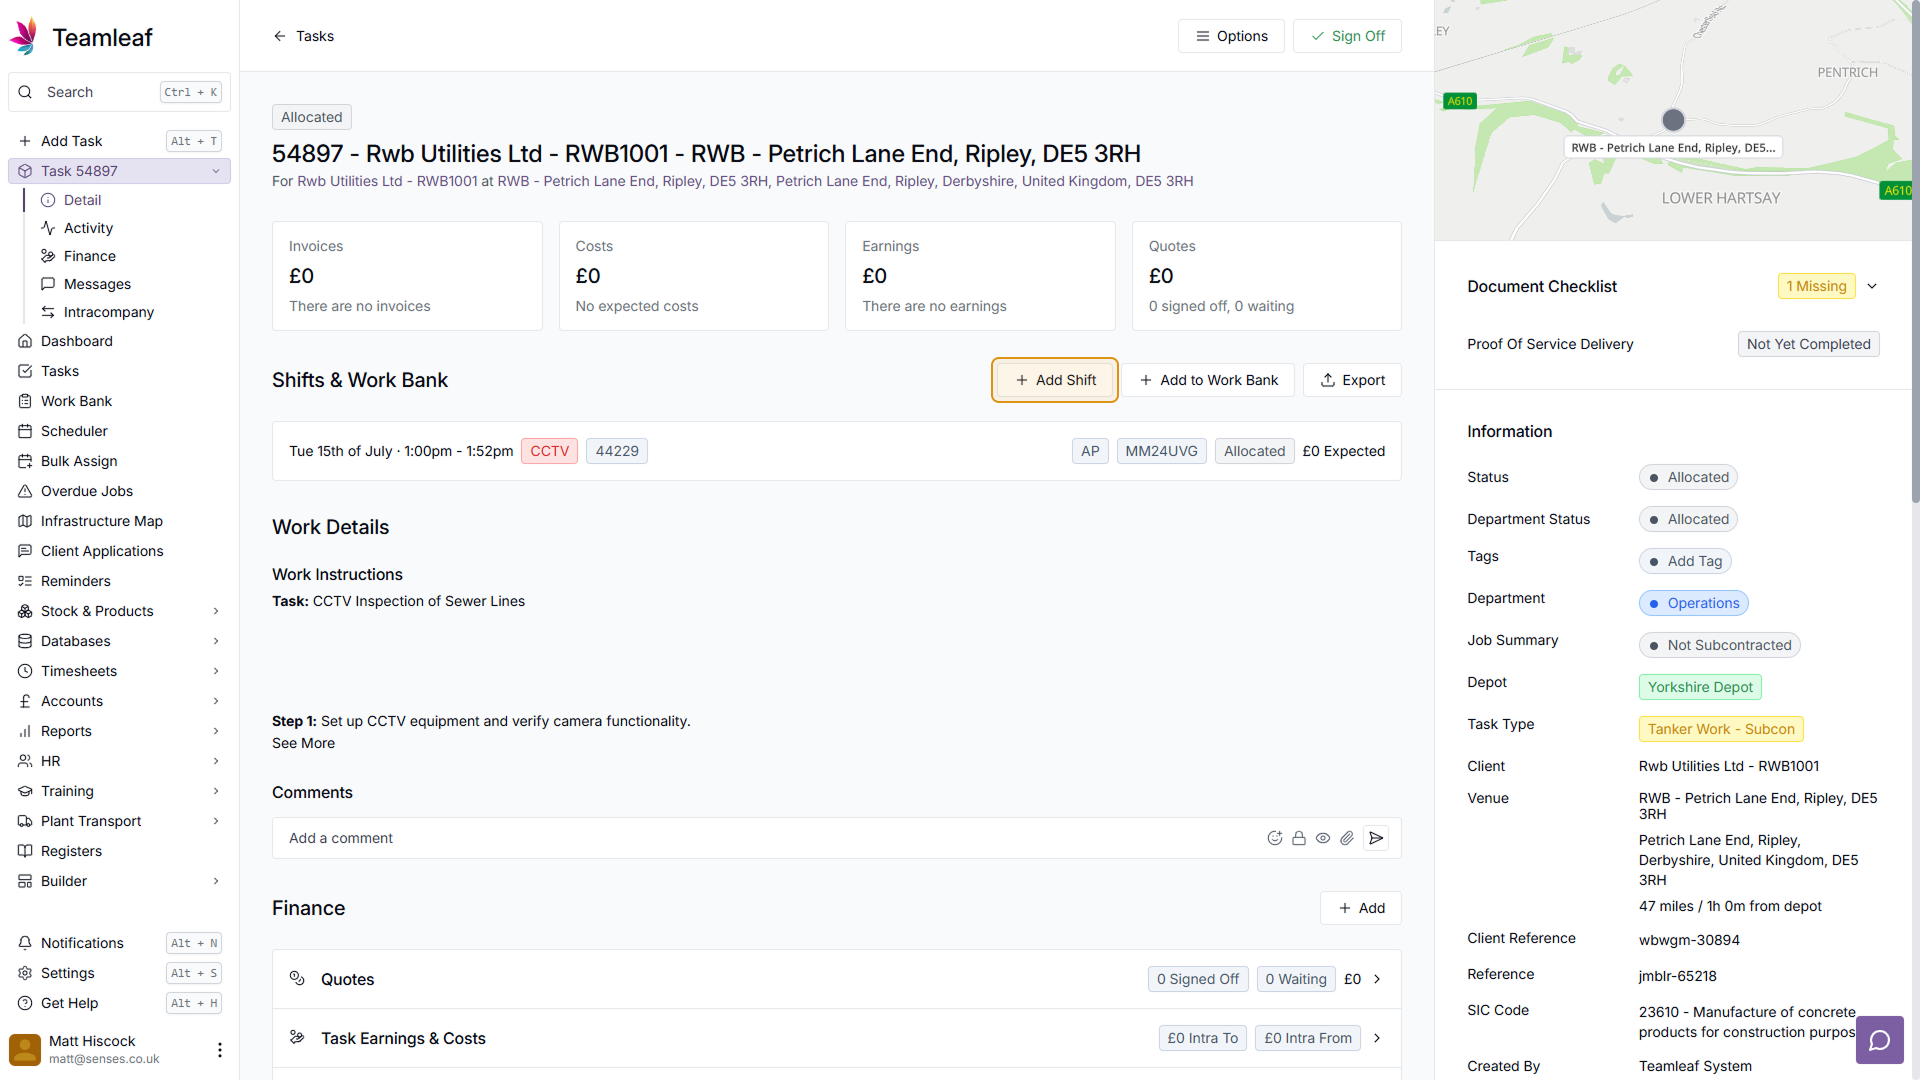Export shifts and work bank
Viewport: 1920px width, 1080px height.
click(x=1352, y=380)
